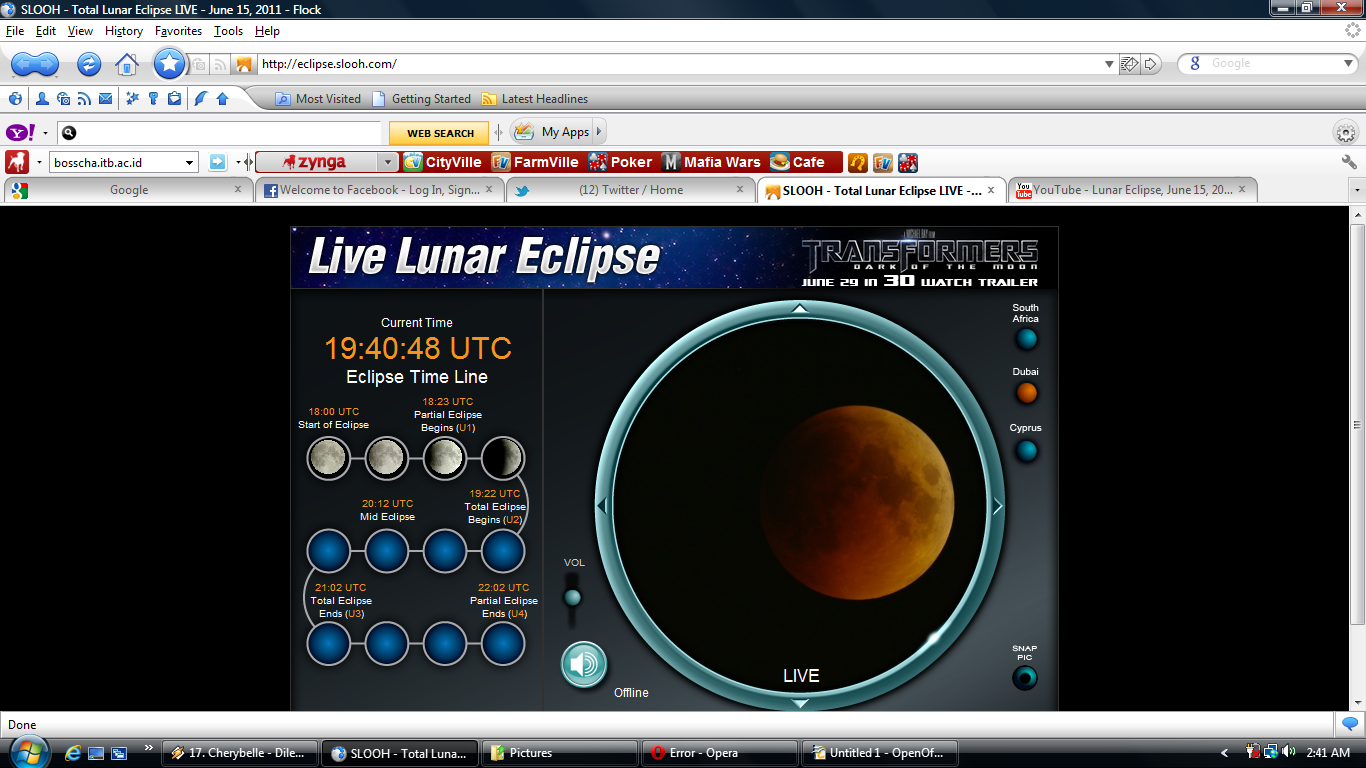Open the dropdown next to Zynga dog icon
The width and height of the screenshot is (1366, 768).
[39, 162]
